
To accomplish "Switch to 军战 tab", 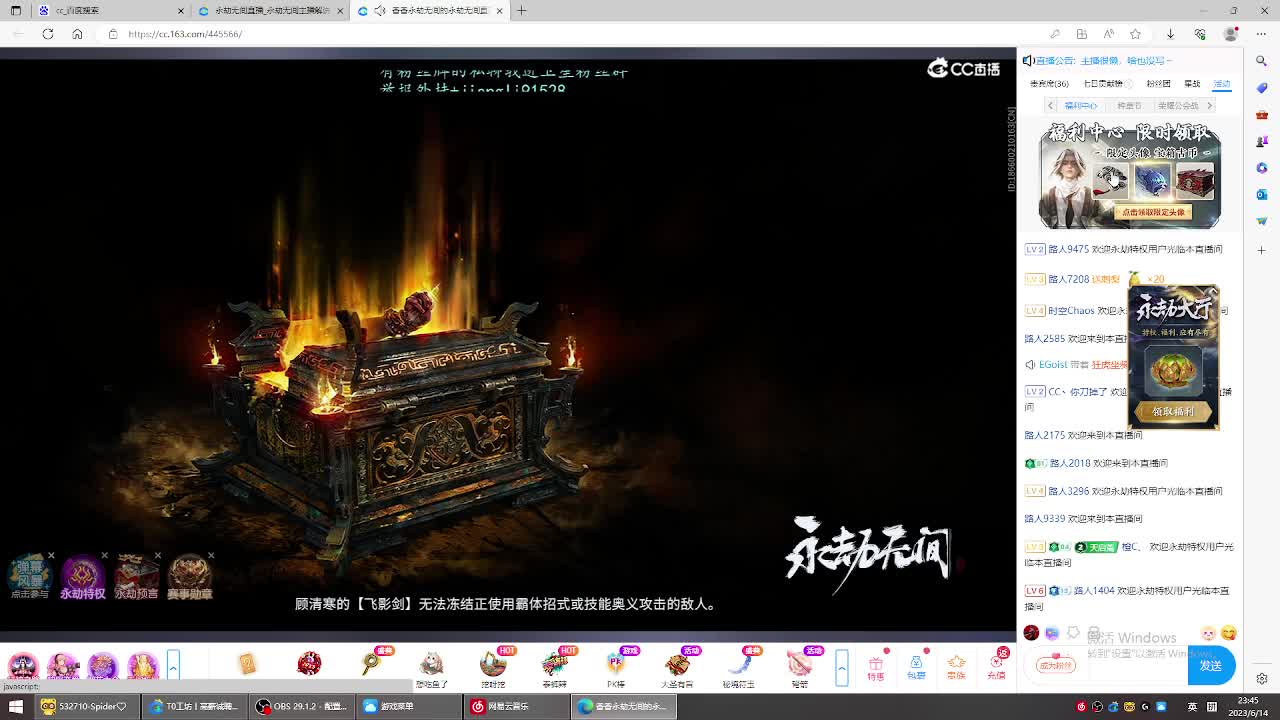I will [1192, 84].
